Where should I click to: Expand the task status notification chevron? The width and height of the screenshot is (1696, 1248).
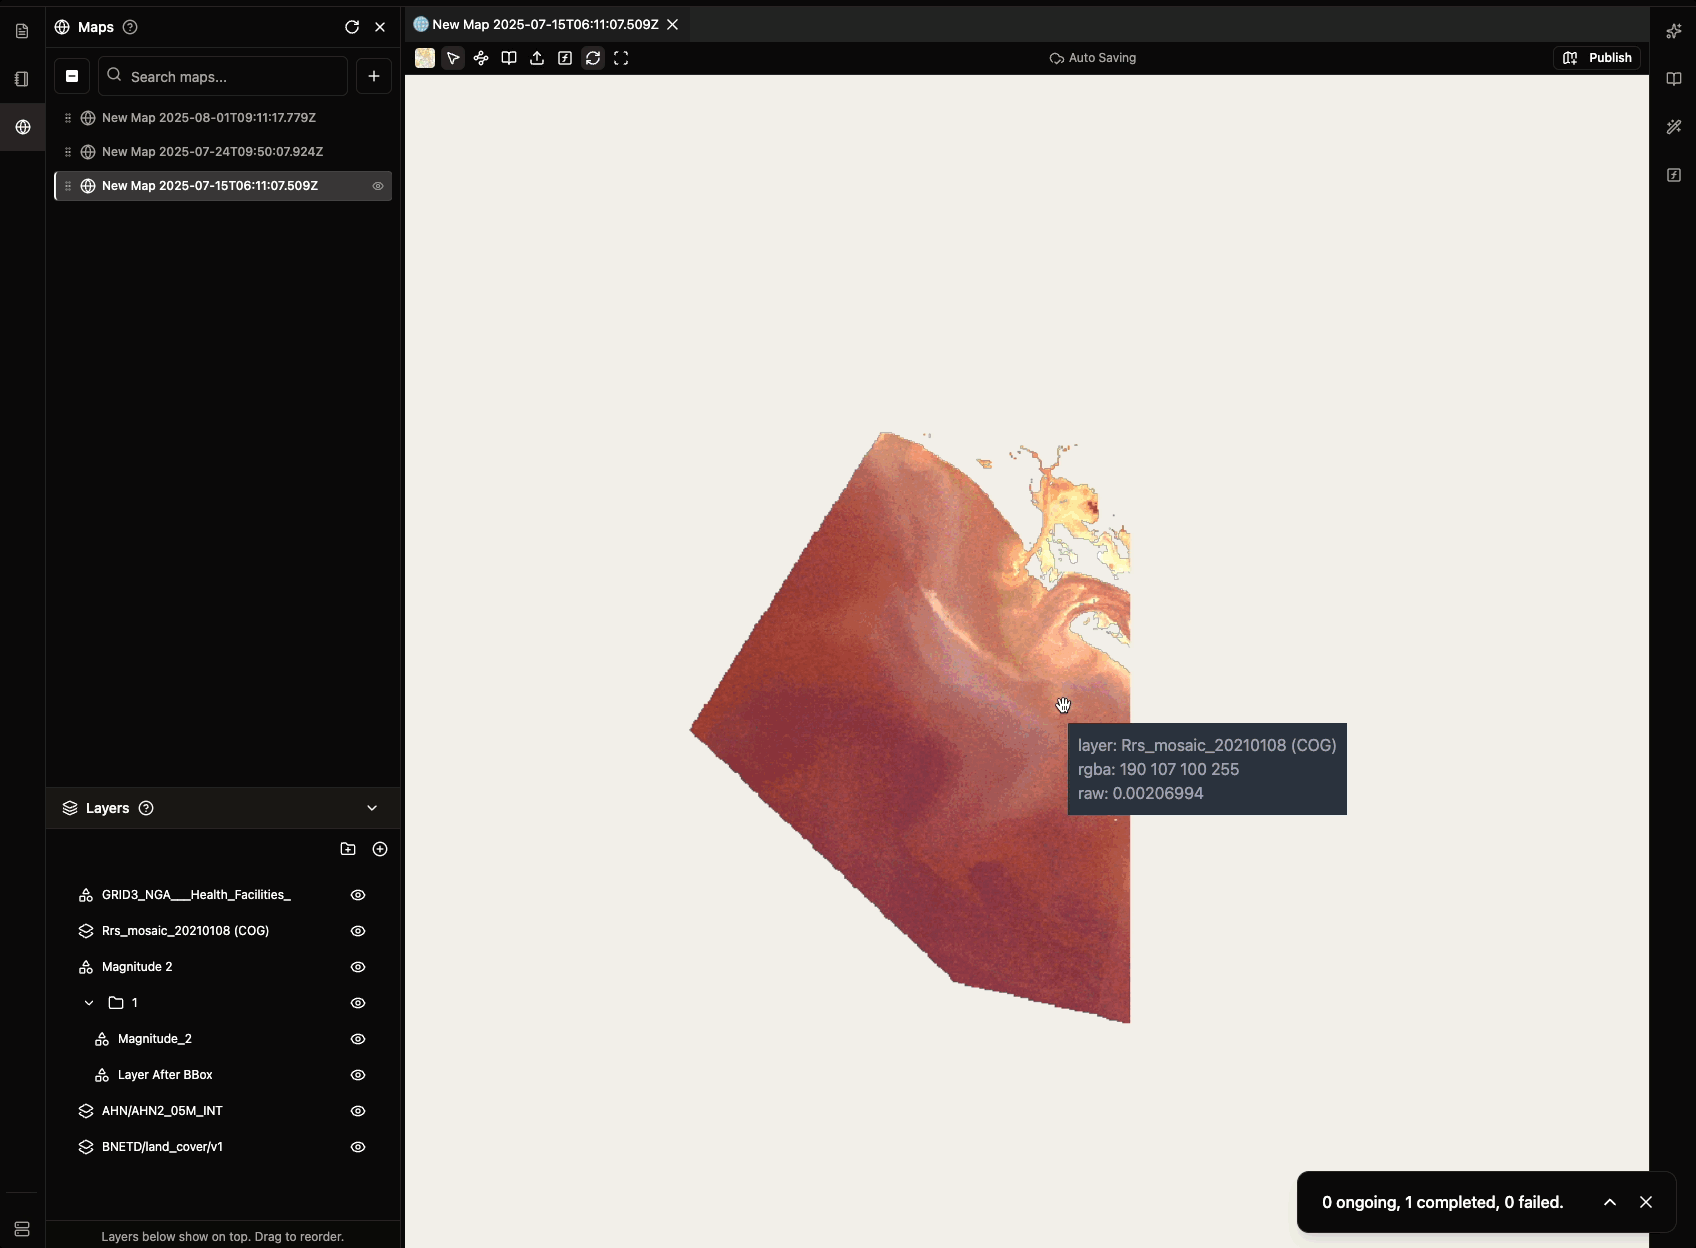tap(1610, 1202)
